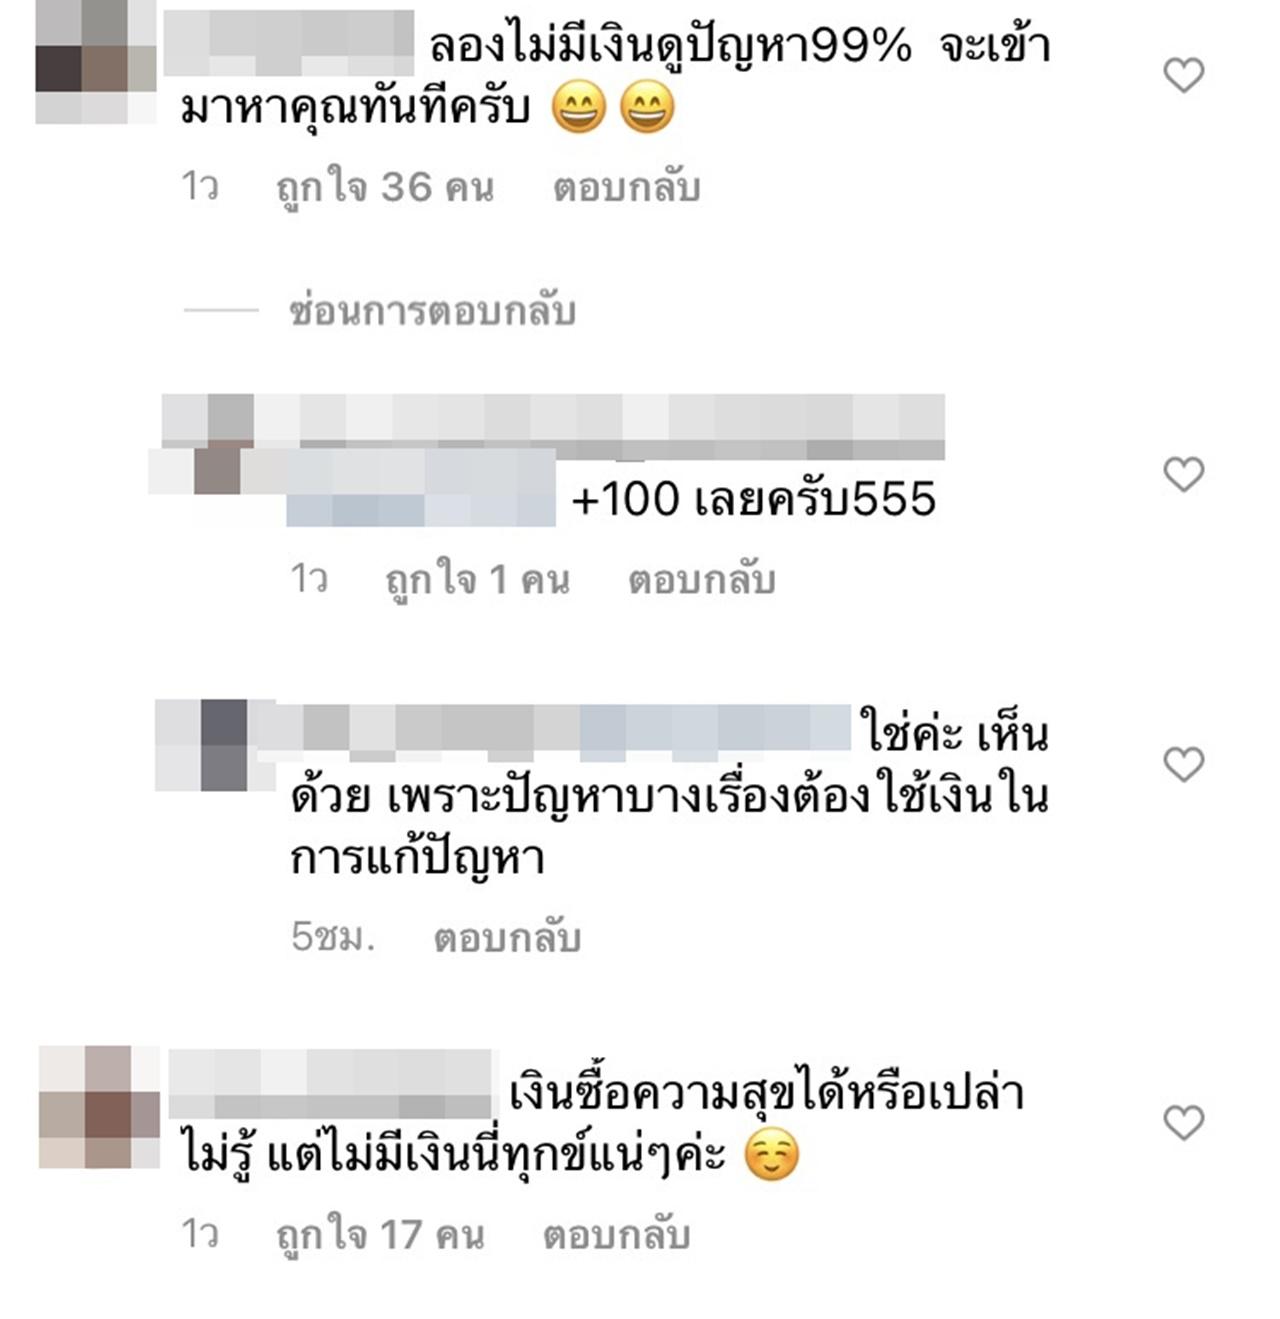This screenshot has height=1319, width=1280.
Task: Open the ถูกใจ 1 คน likes list
Action: pyautogui.click(x=478, y=580)
